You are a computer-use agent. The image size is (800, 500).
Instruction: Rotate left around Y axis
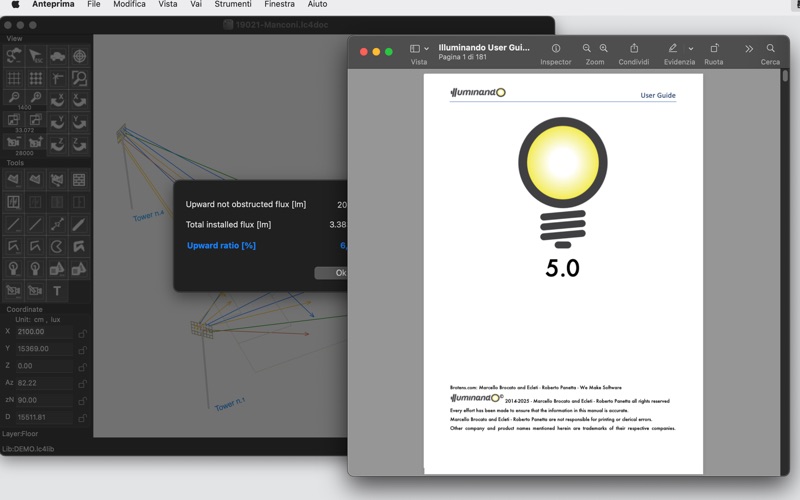57,122
